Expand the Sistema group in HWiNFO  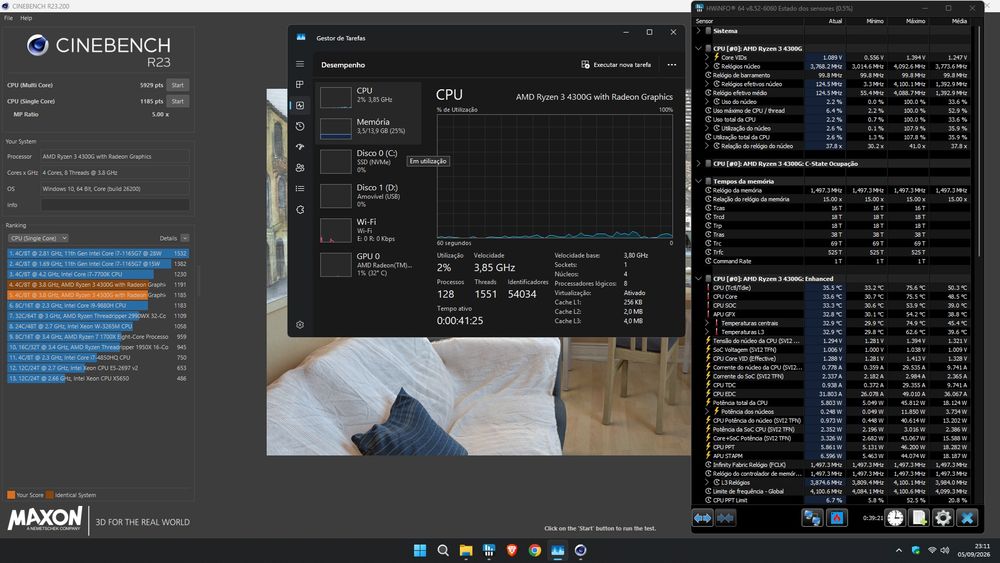698,31
